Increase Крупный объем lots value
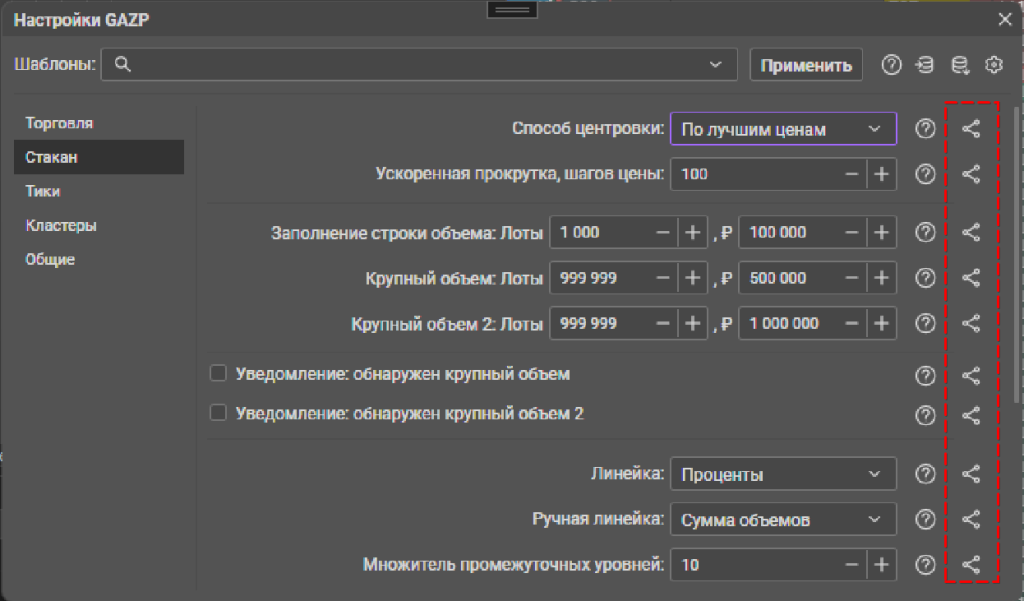The width and height of the screenshot is (1024, 601). (x=693, y=278)
